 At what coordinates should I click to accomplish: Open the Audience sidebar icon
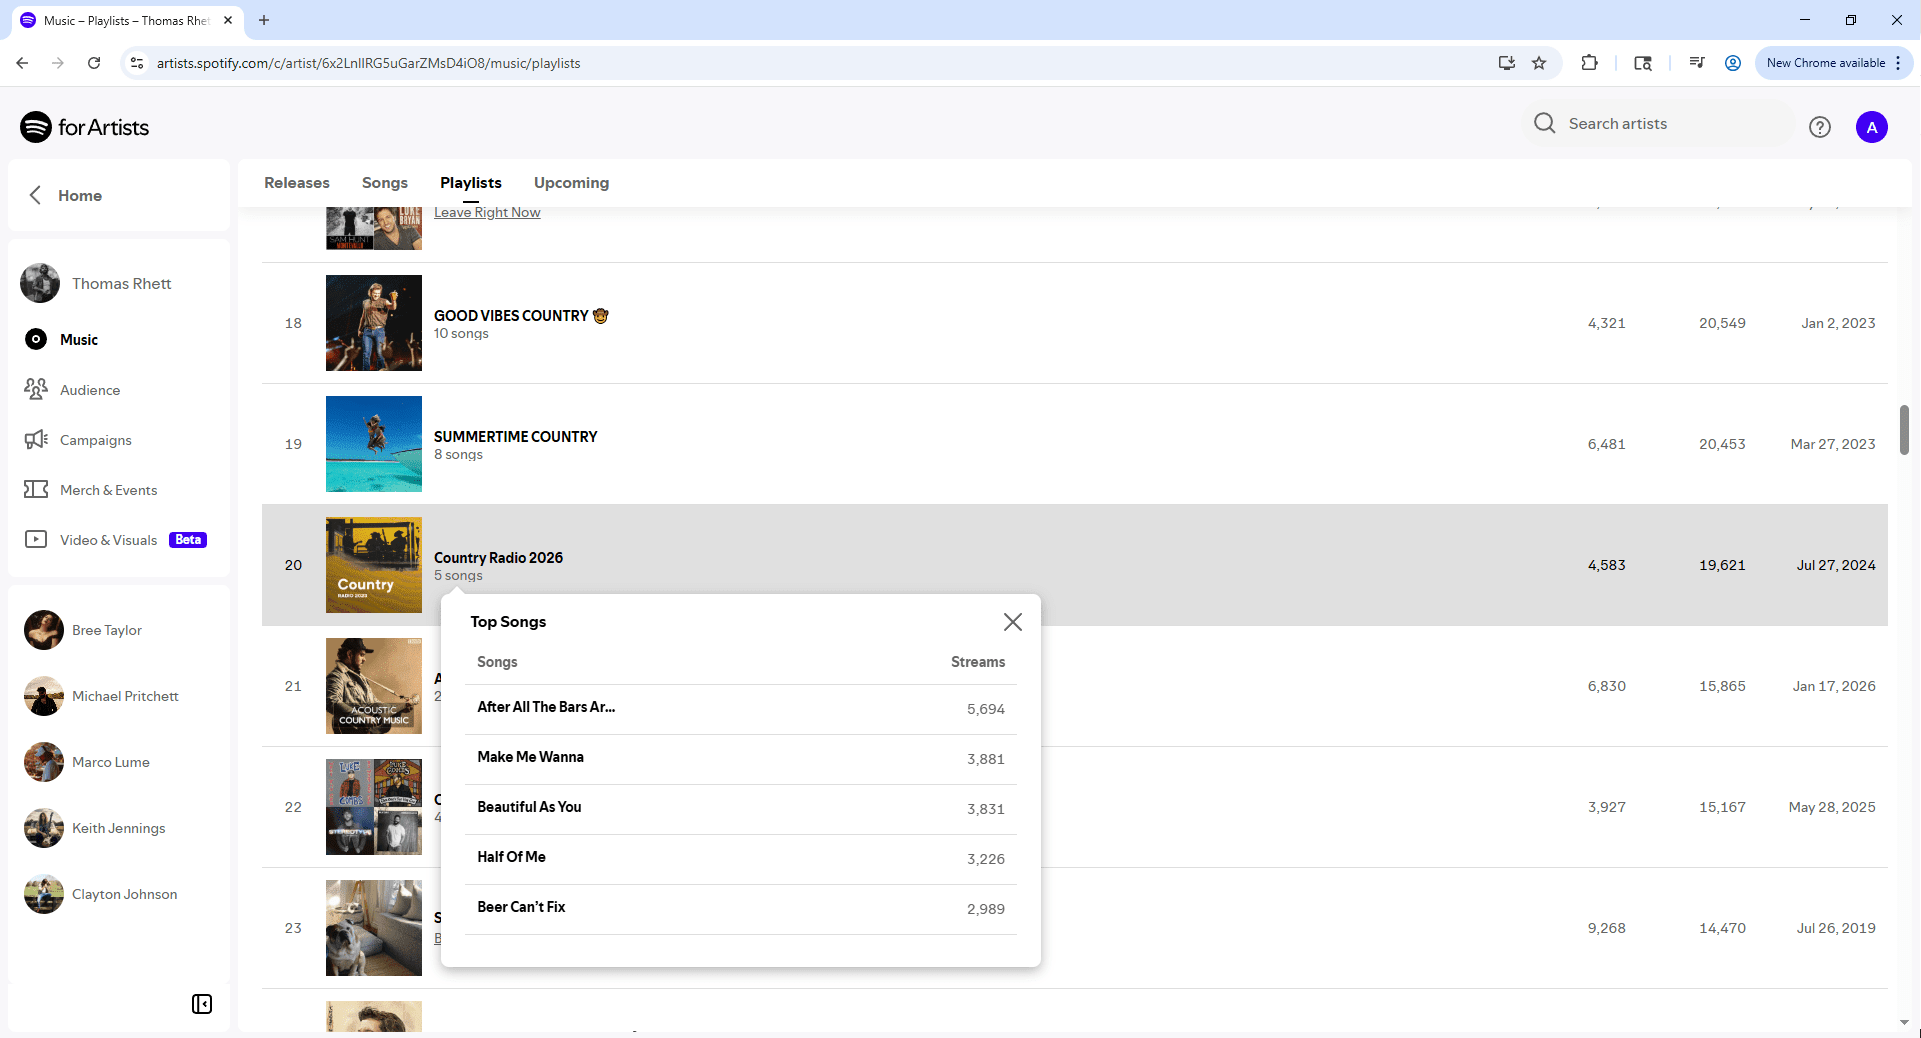(36, 389)
